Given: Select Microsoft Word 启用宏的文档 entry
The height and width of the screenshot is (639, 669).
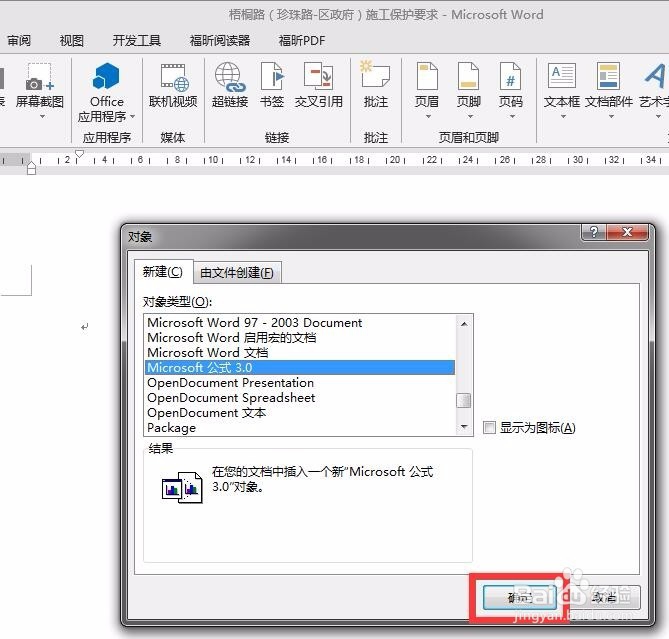Looking at the screenshot, I should coord(300,337).
